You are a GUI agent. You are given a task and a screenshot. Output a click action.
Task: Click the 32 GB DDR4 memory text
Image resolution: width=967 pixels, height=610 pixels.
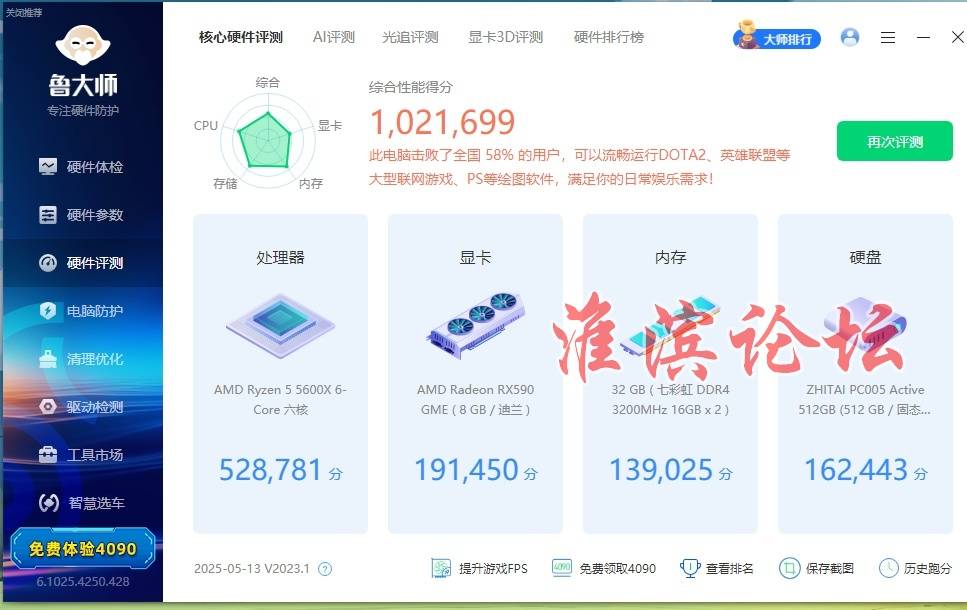point(670,400)
